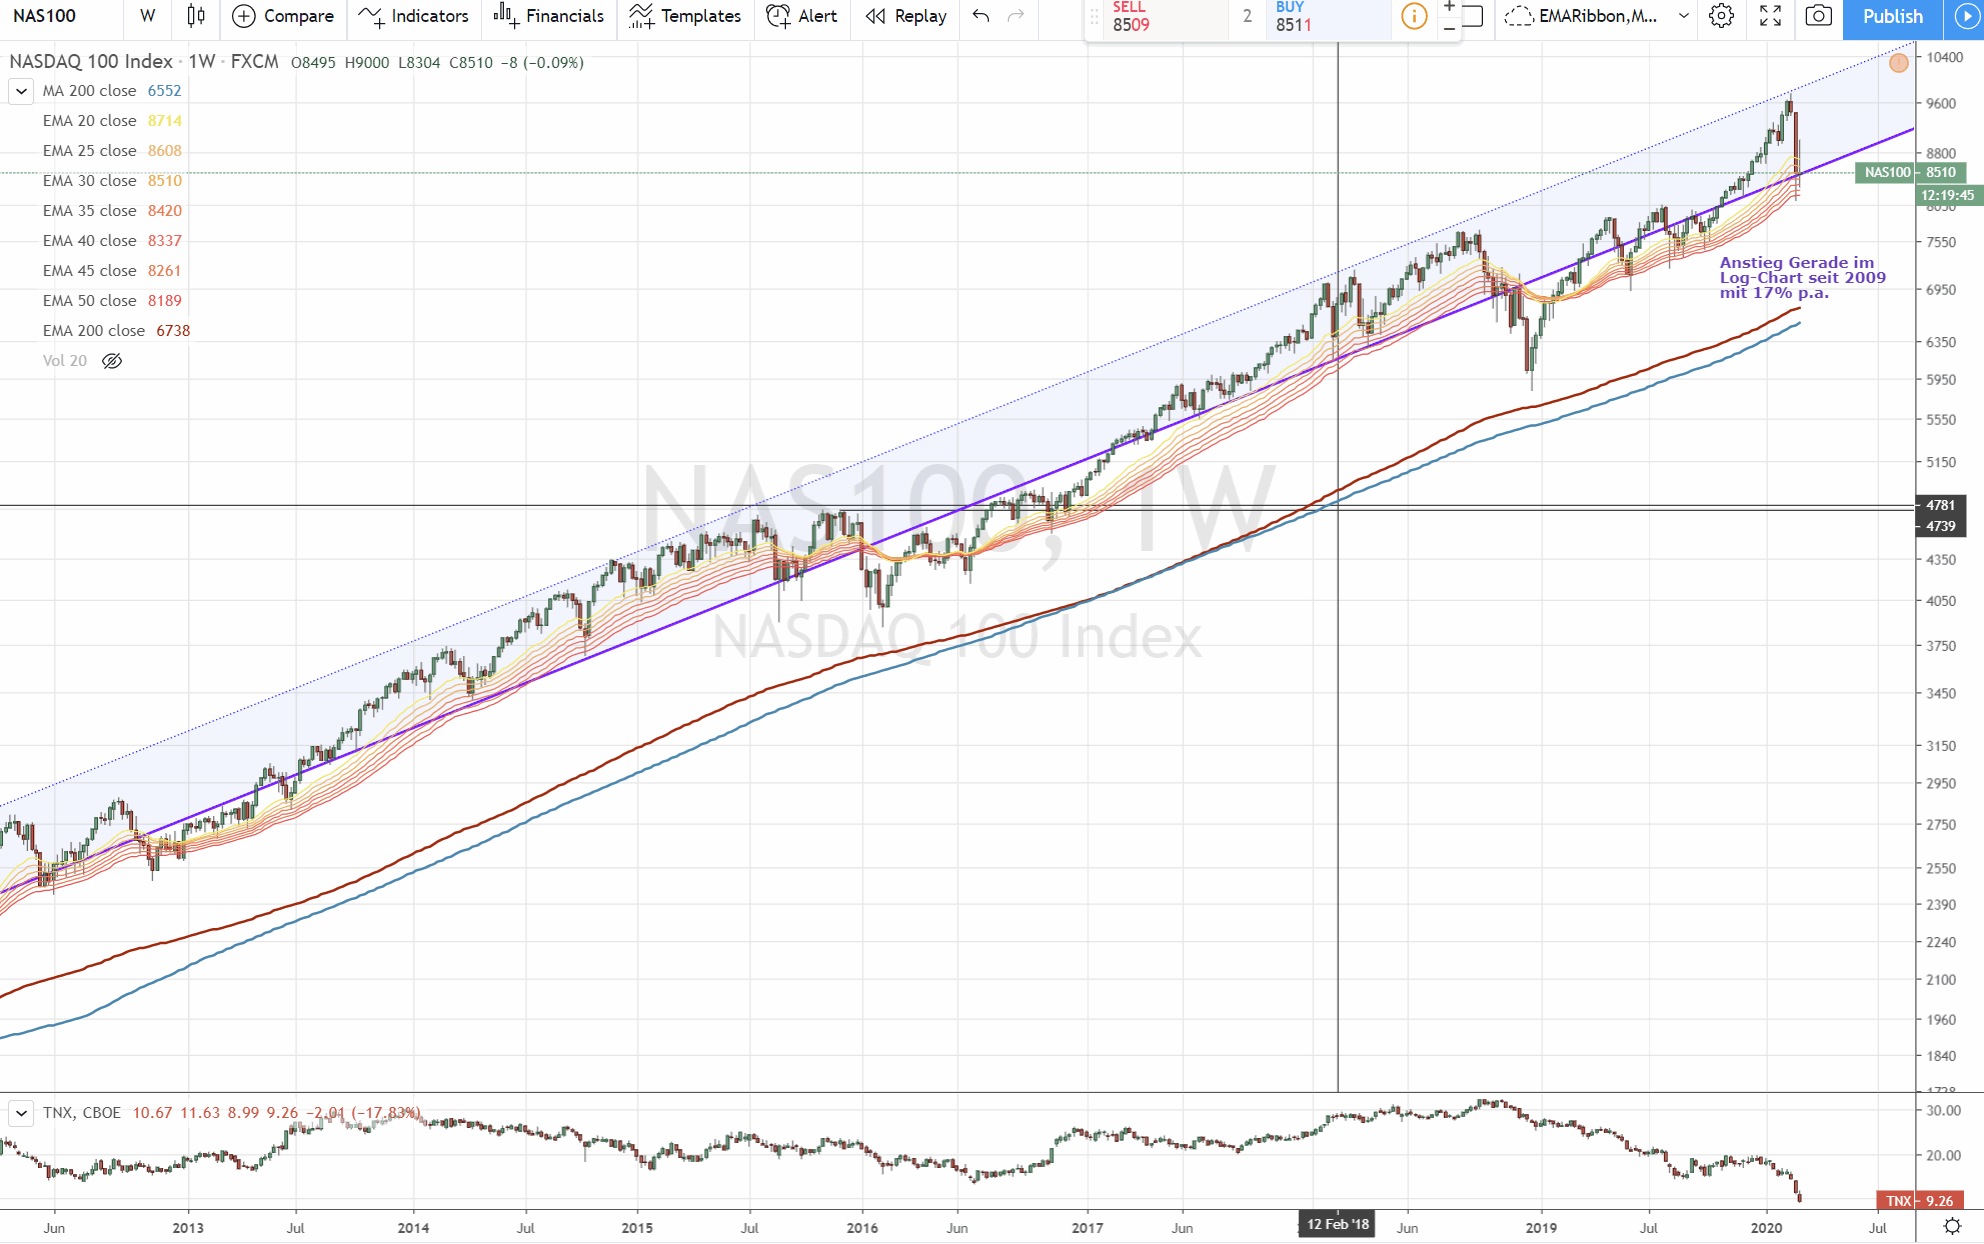Click the TNX 9.26 price label
The height and width of the screenshot is (1244, 1984).
pyautogui.click(x=1920, y=1200)
